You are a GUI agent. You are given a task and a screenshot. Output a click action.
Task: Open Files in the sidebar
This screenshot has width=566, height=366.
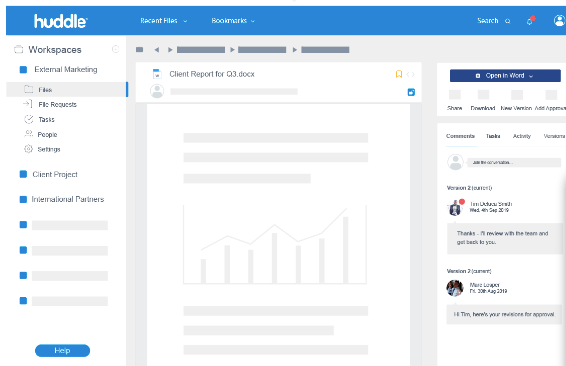(67, 90)
